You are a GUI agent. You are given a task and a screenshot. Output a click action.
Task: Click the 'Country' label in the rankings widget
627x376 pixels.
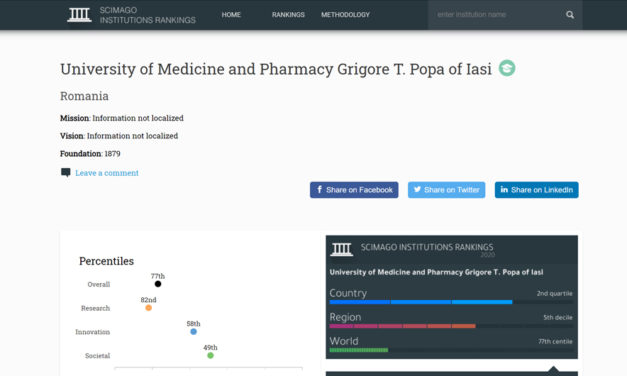(x=348, y=293)
